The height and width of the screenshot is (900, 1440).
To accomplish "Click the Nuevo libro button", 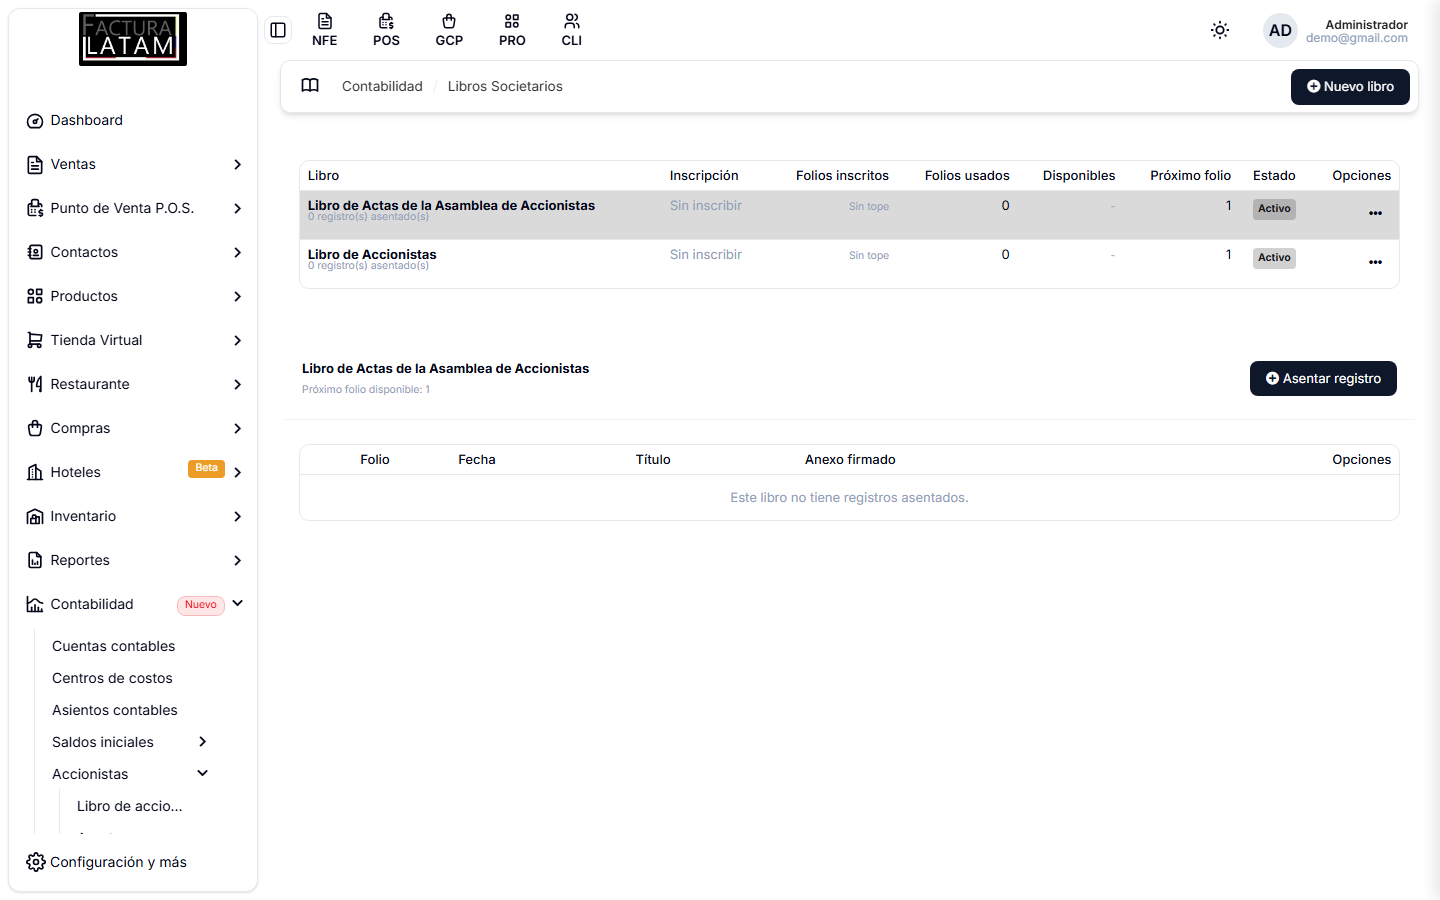I will (x=1350, y=87).
